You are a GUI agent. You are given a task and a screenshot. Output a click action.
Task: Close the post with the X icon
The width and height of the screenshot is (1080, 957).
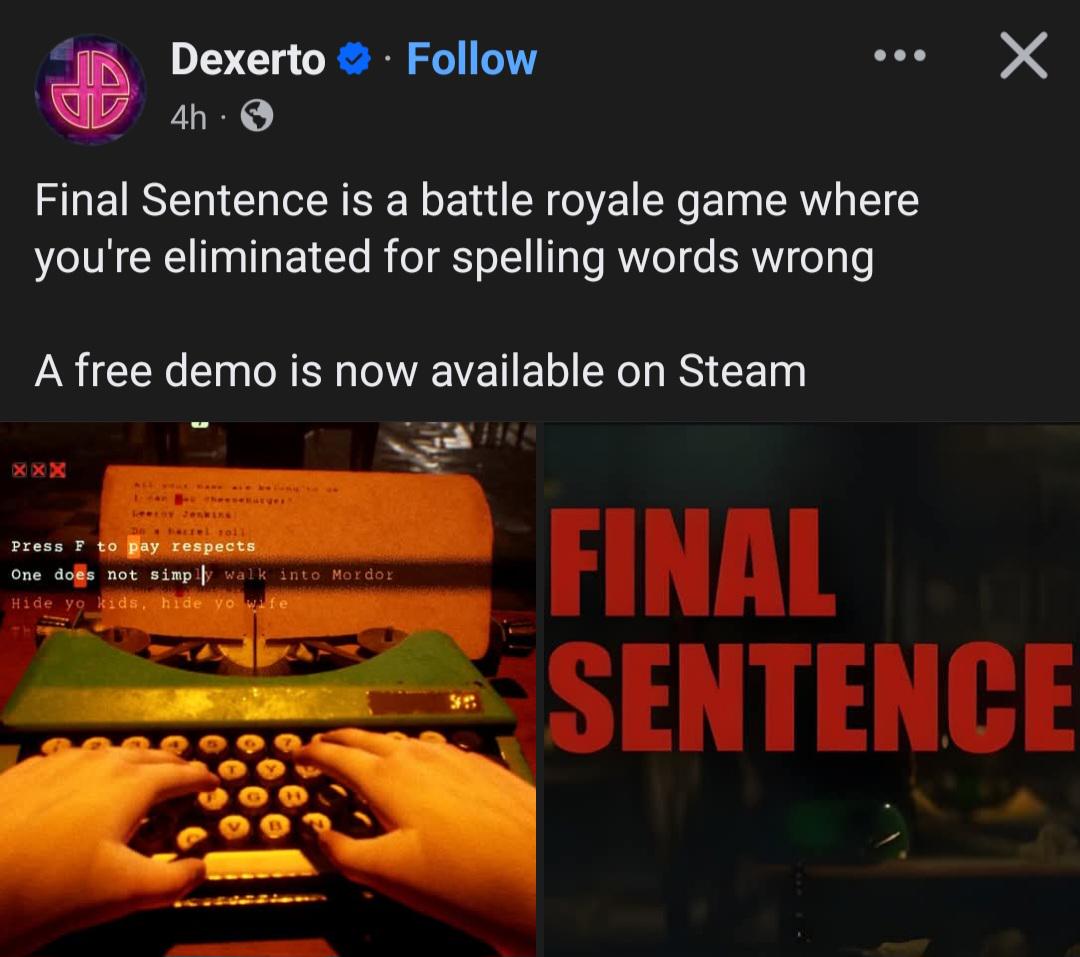coord(1024,55)
